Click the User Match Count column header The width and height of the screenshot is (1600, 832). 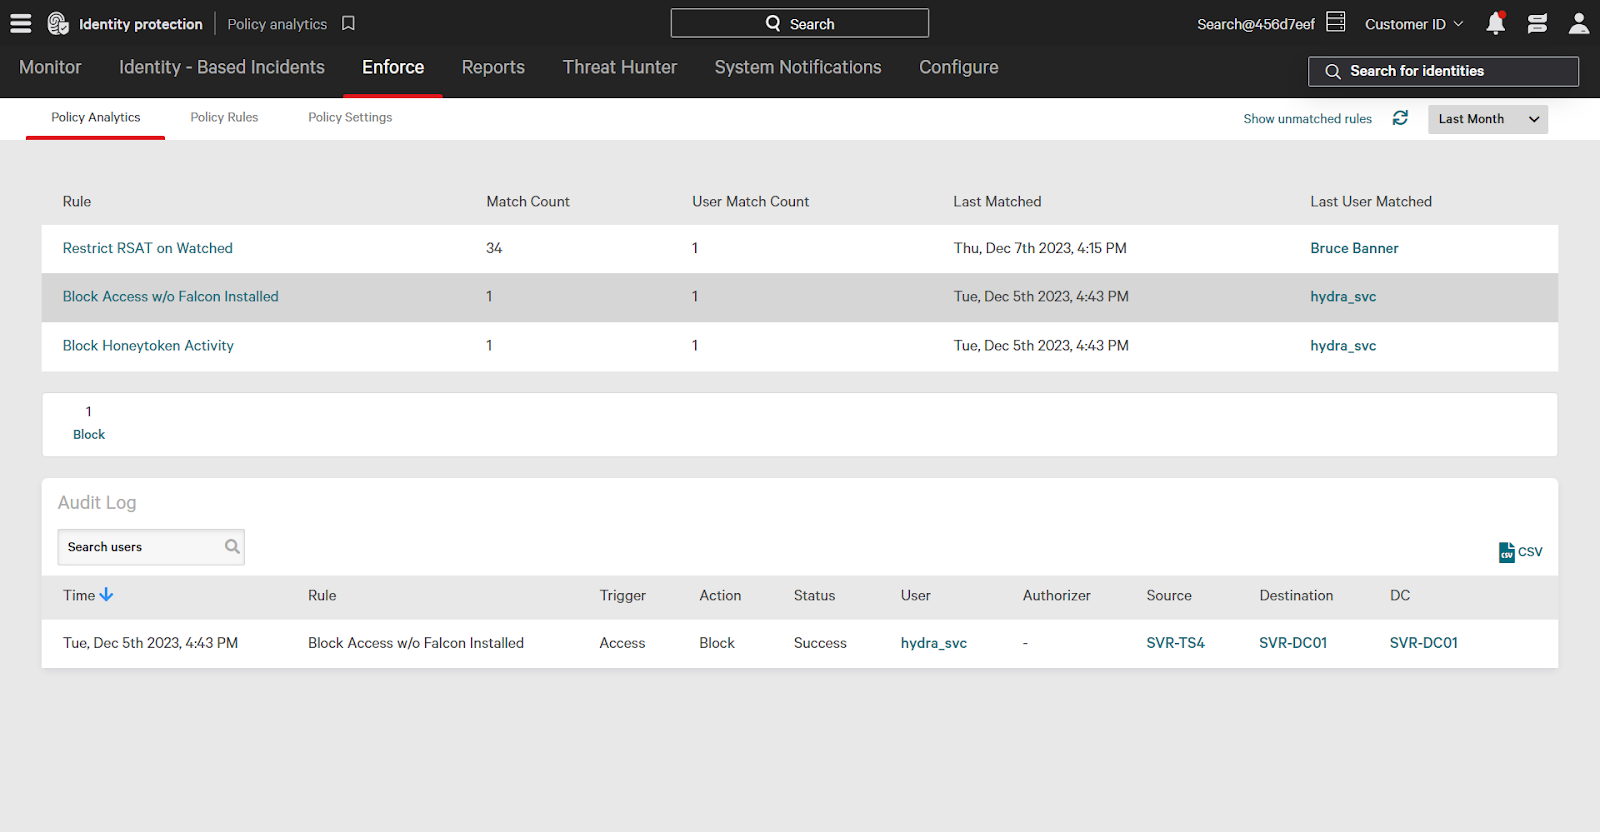[751, 202]
